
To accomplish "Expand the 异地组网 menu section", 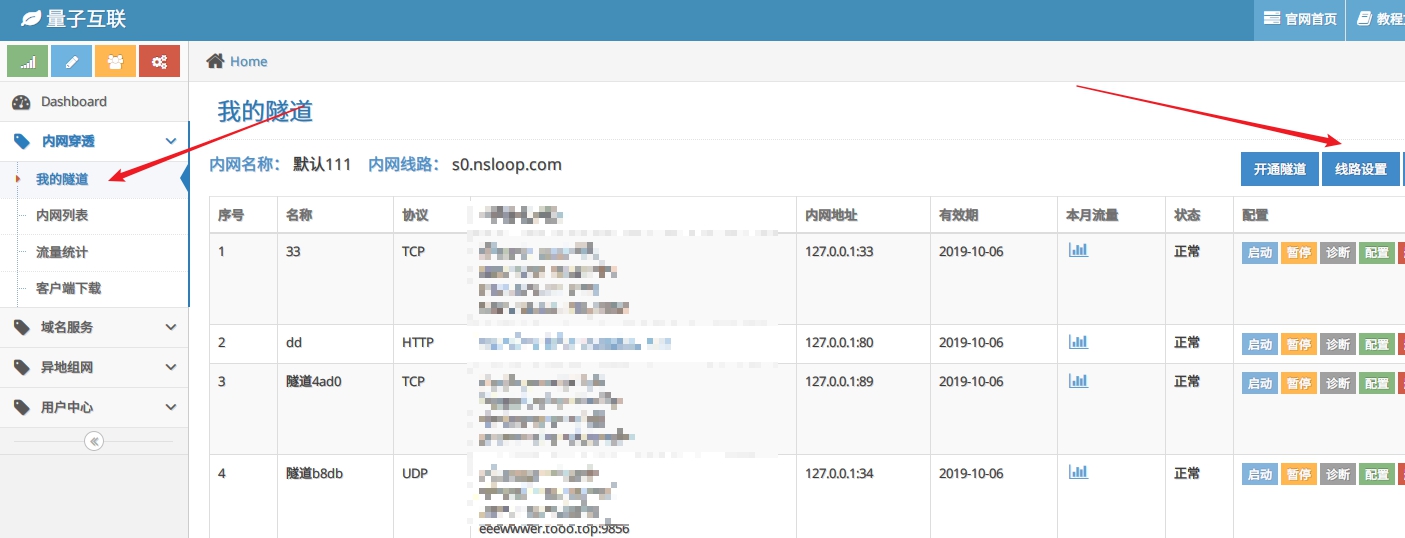I will pos(94,367).
